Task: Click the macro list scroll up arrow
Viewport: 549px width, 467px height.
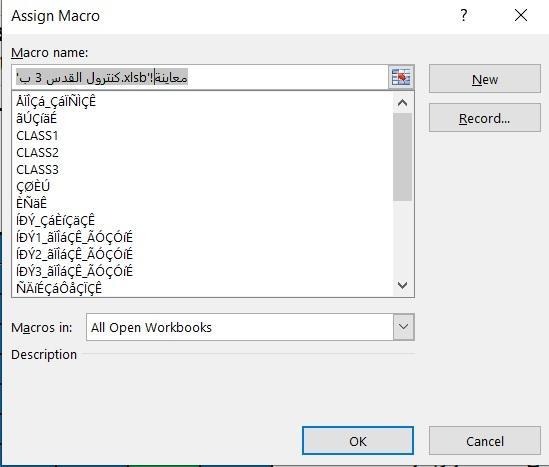Action: pyautogui.click(x=403, y=103)
